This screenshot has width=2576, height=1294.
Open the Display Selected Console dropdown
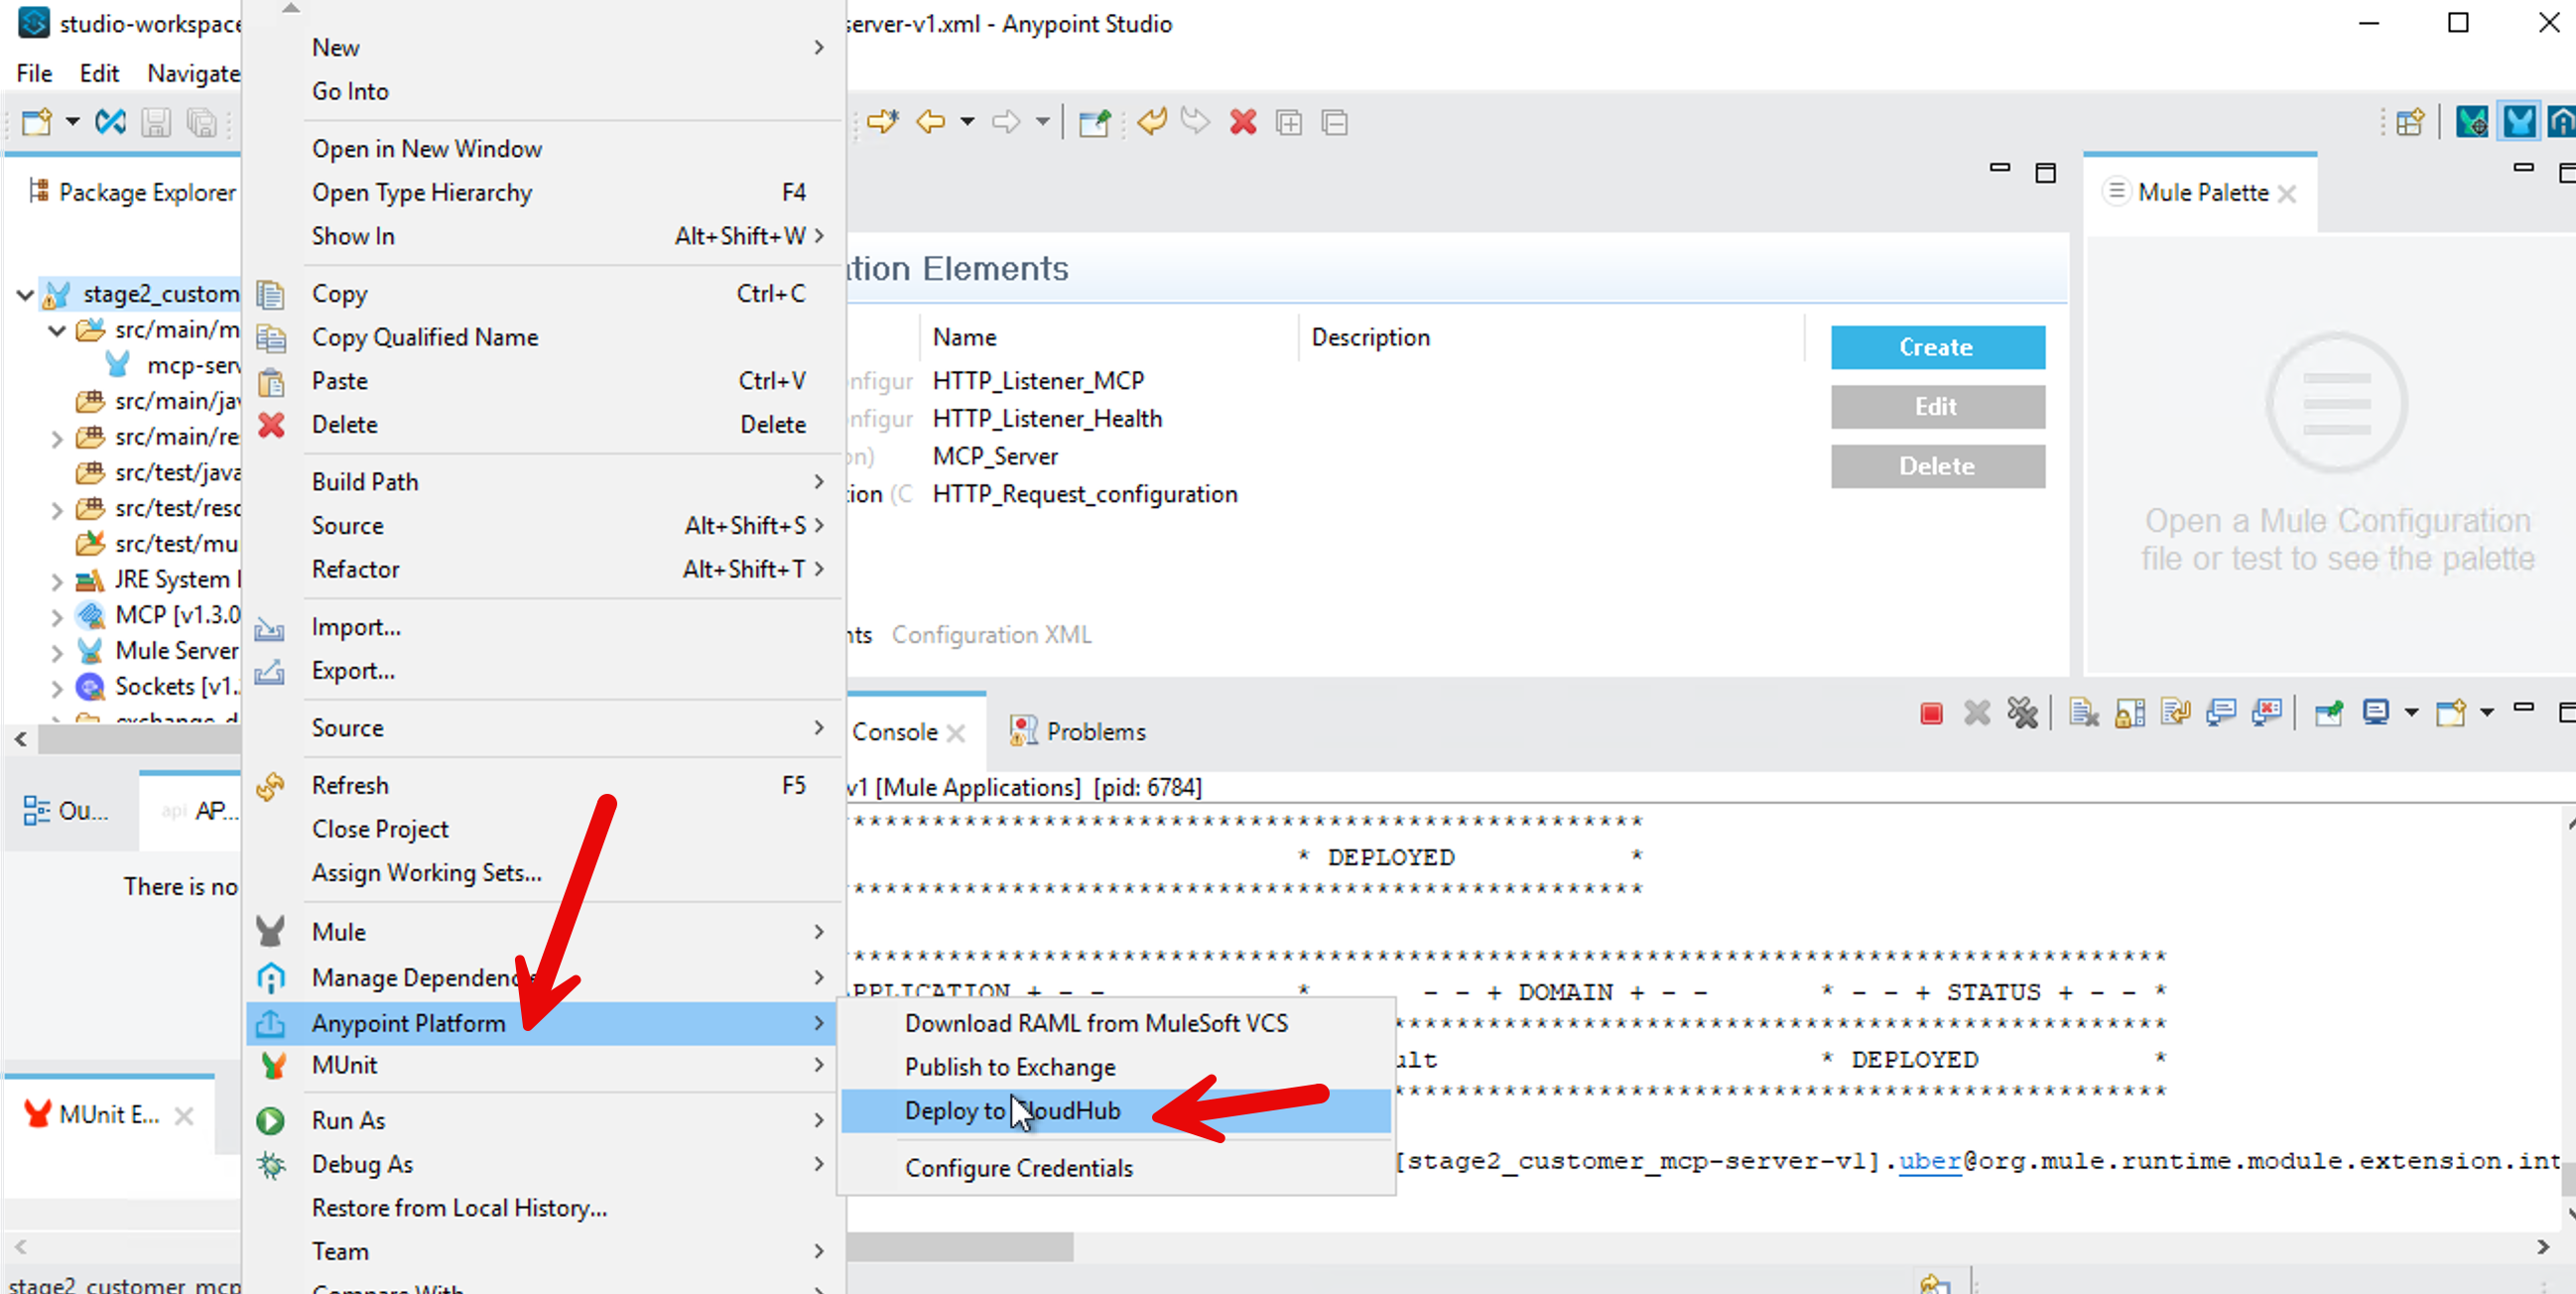pos(2410,712)
